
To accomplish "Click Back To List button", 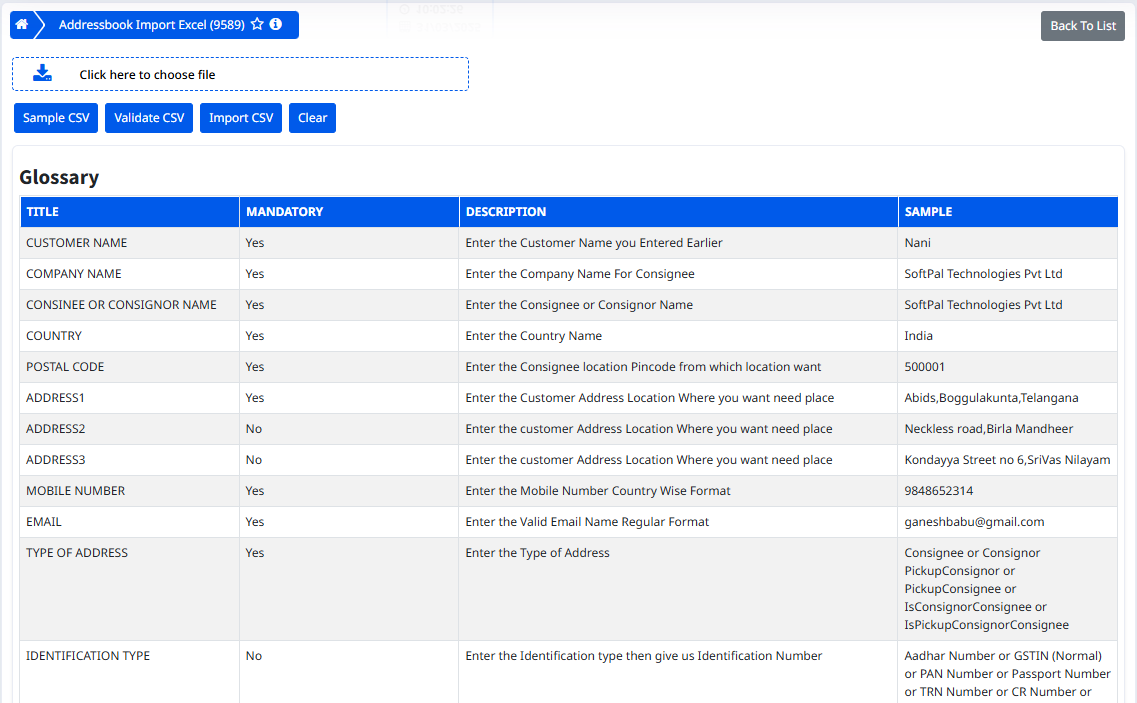I will 1083,26.
